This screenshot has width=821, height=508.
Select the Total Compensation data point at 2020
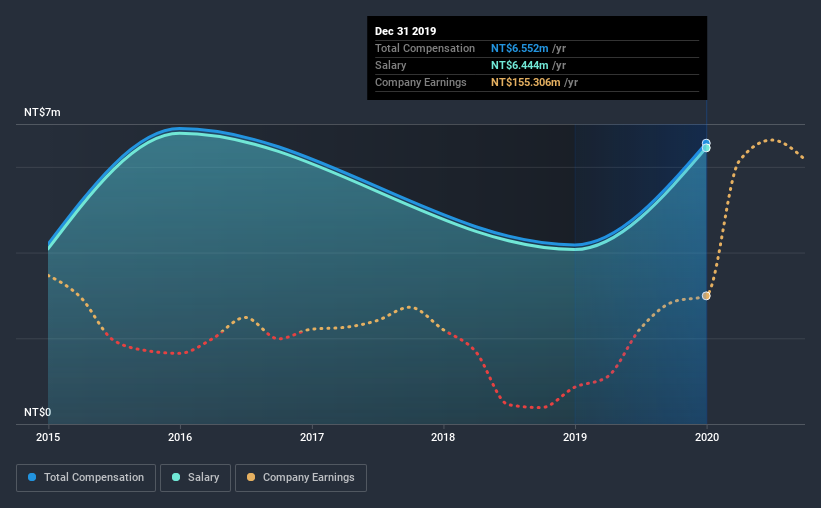[x=706, y=143]
